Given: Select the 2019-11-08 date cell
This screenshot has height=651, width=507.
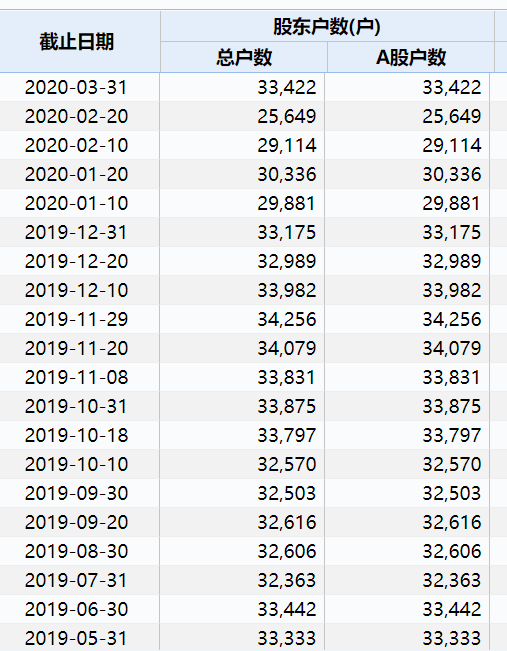Looking at the screenshot, I should 76,377.
